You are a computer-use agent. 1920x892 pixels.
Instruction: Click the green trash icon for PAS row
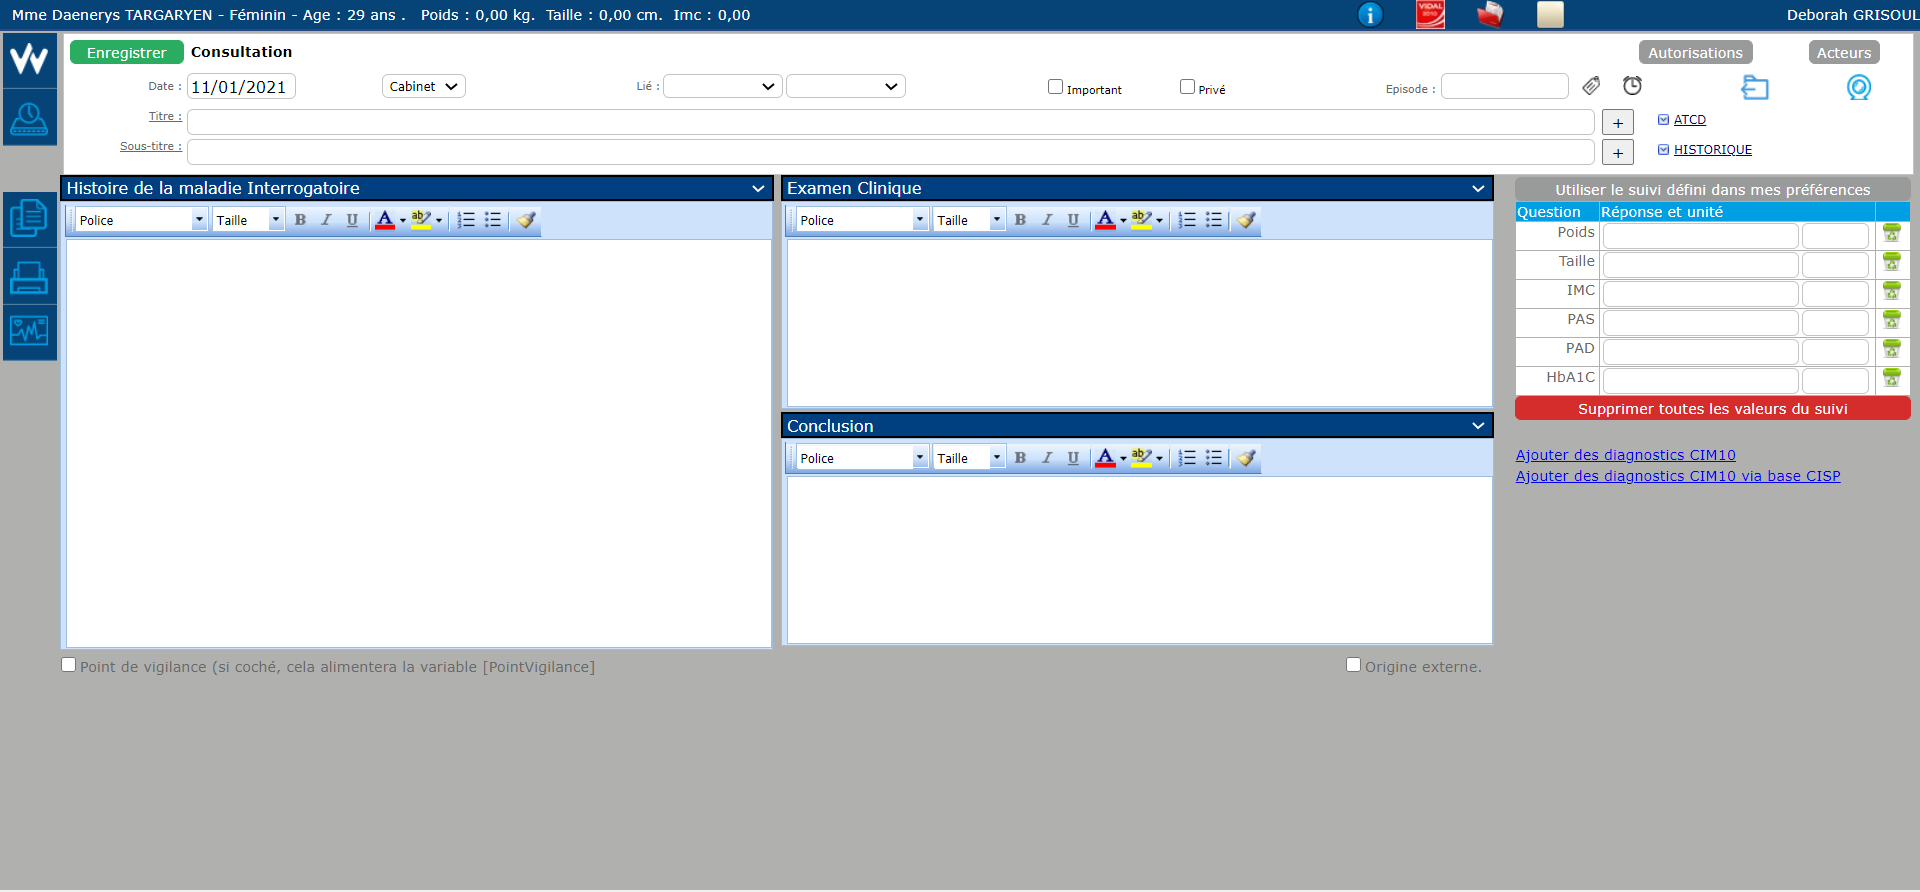(1891, 320)
